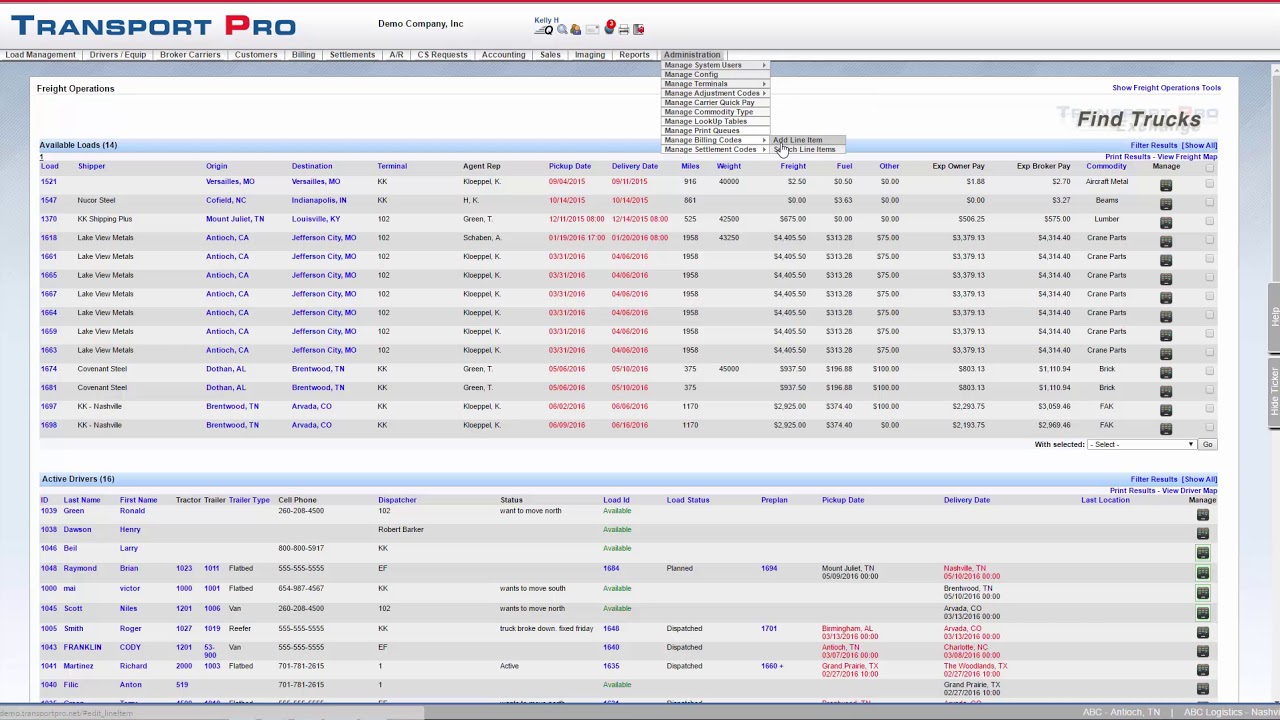Sort loads by Pickup Date column header
This screenshot has width=1280, height=720.
569,166
